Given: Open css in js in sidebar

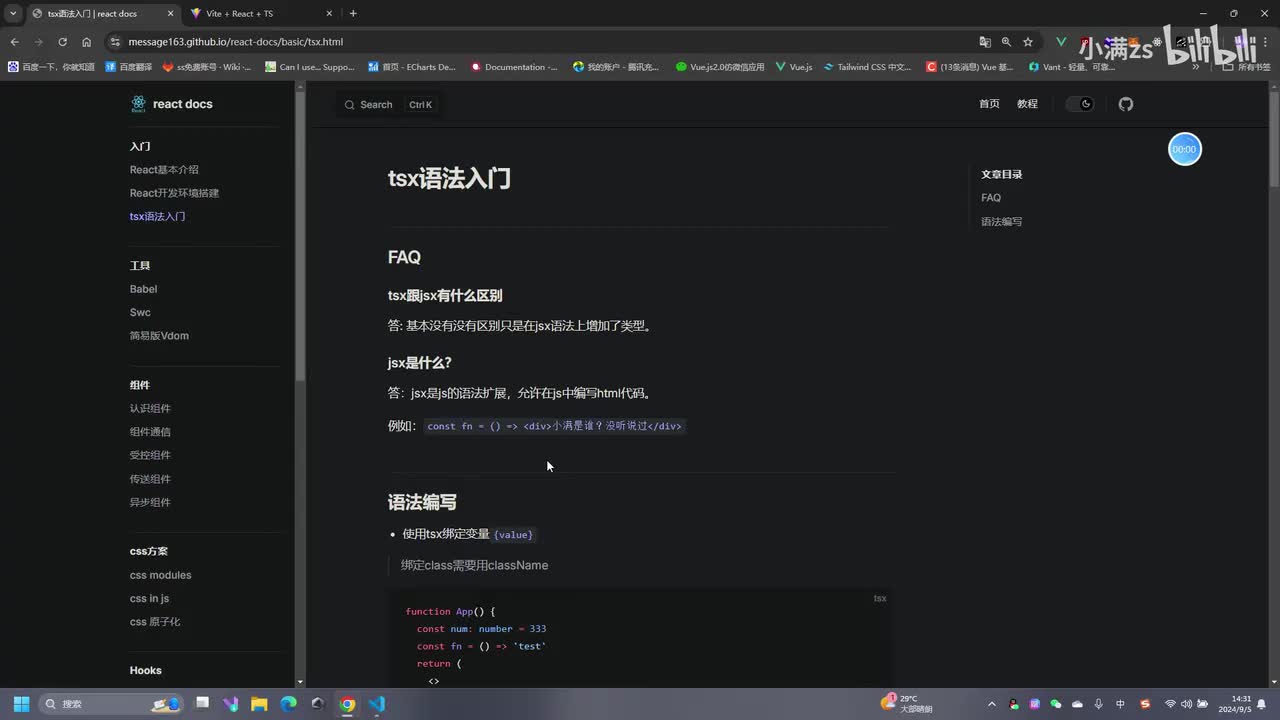Looking at the screenshot, I should coord(149,598).
